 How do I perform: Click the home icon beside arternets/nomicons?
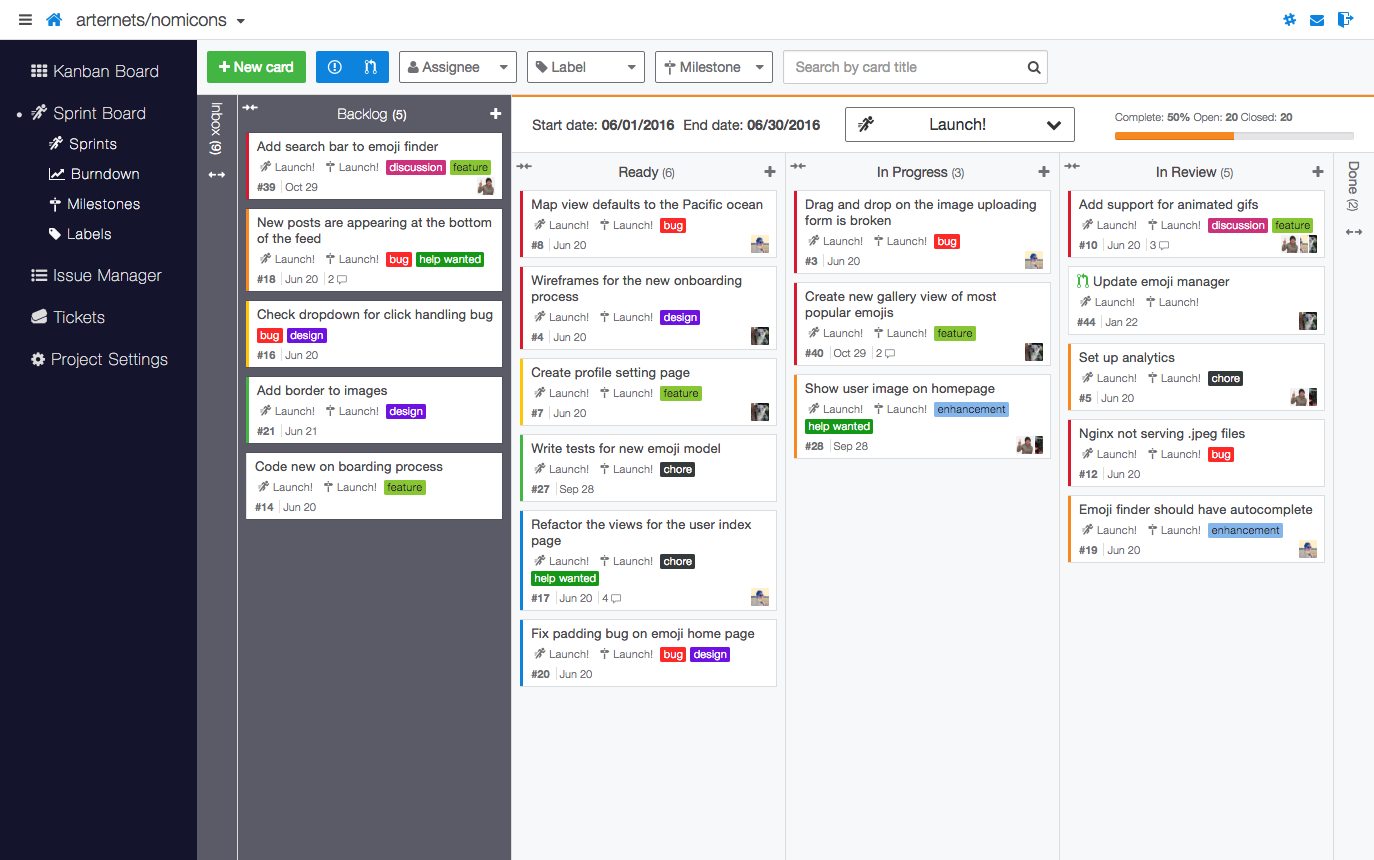54,20
